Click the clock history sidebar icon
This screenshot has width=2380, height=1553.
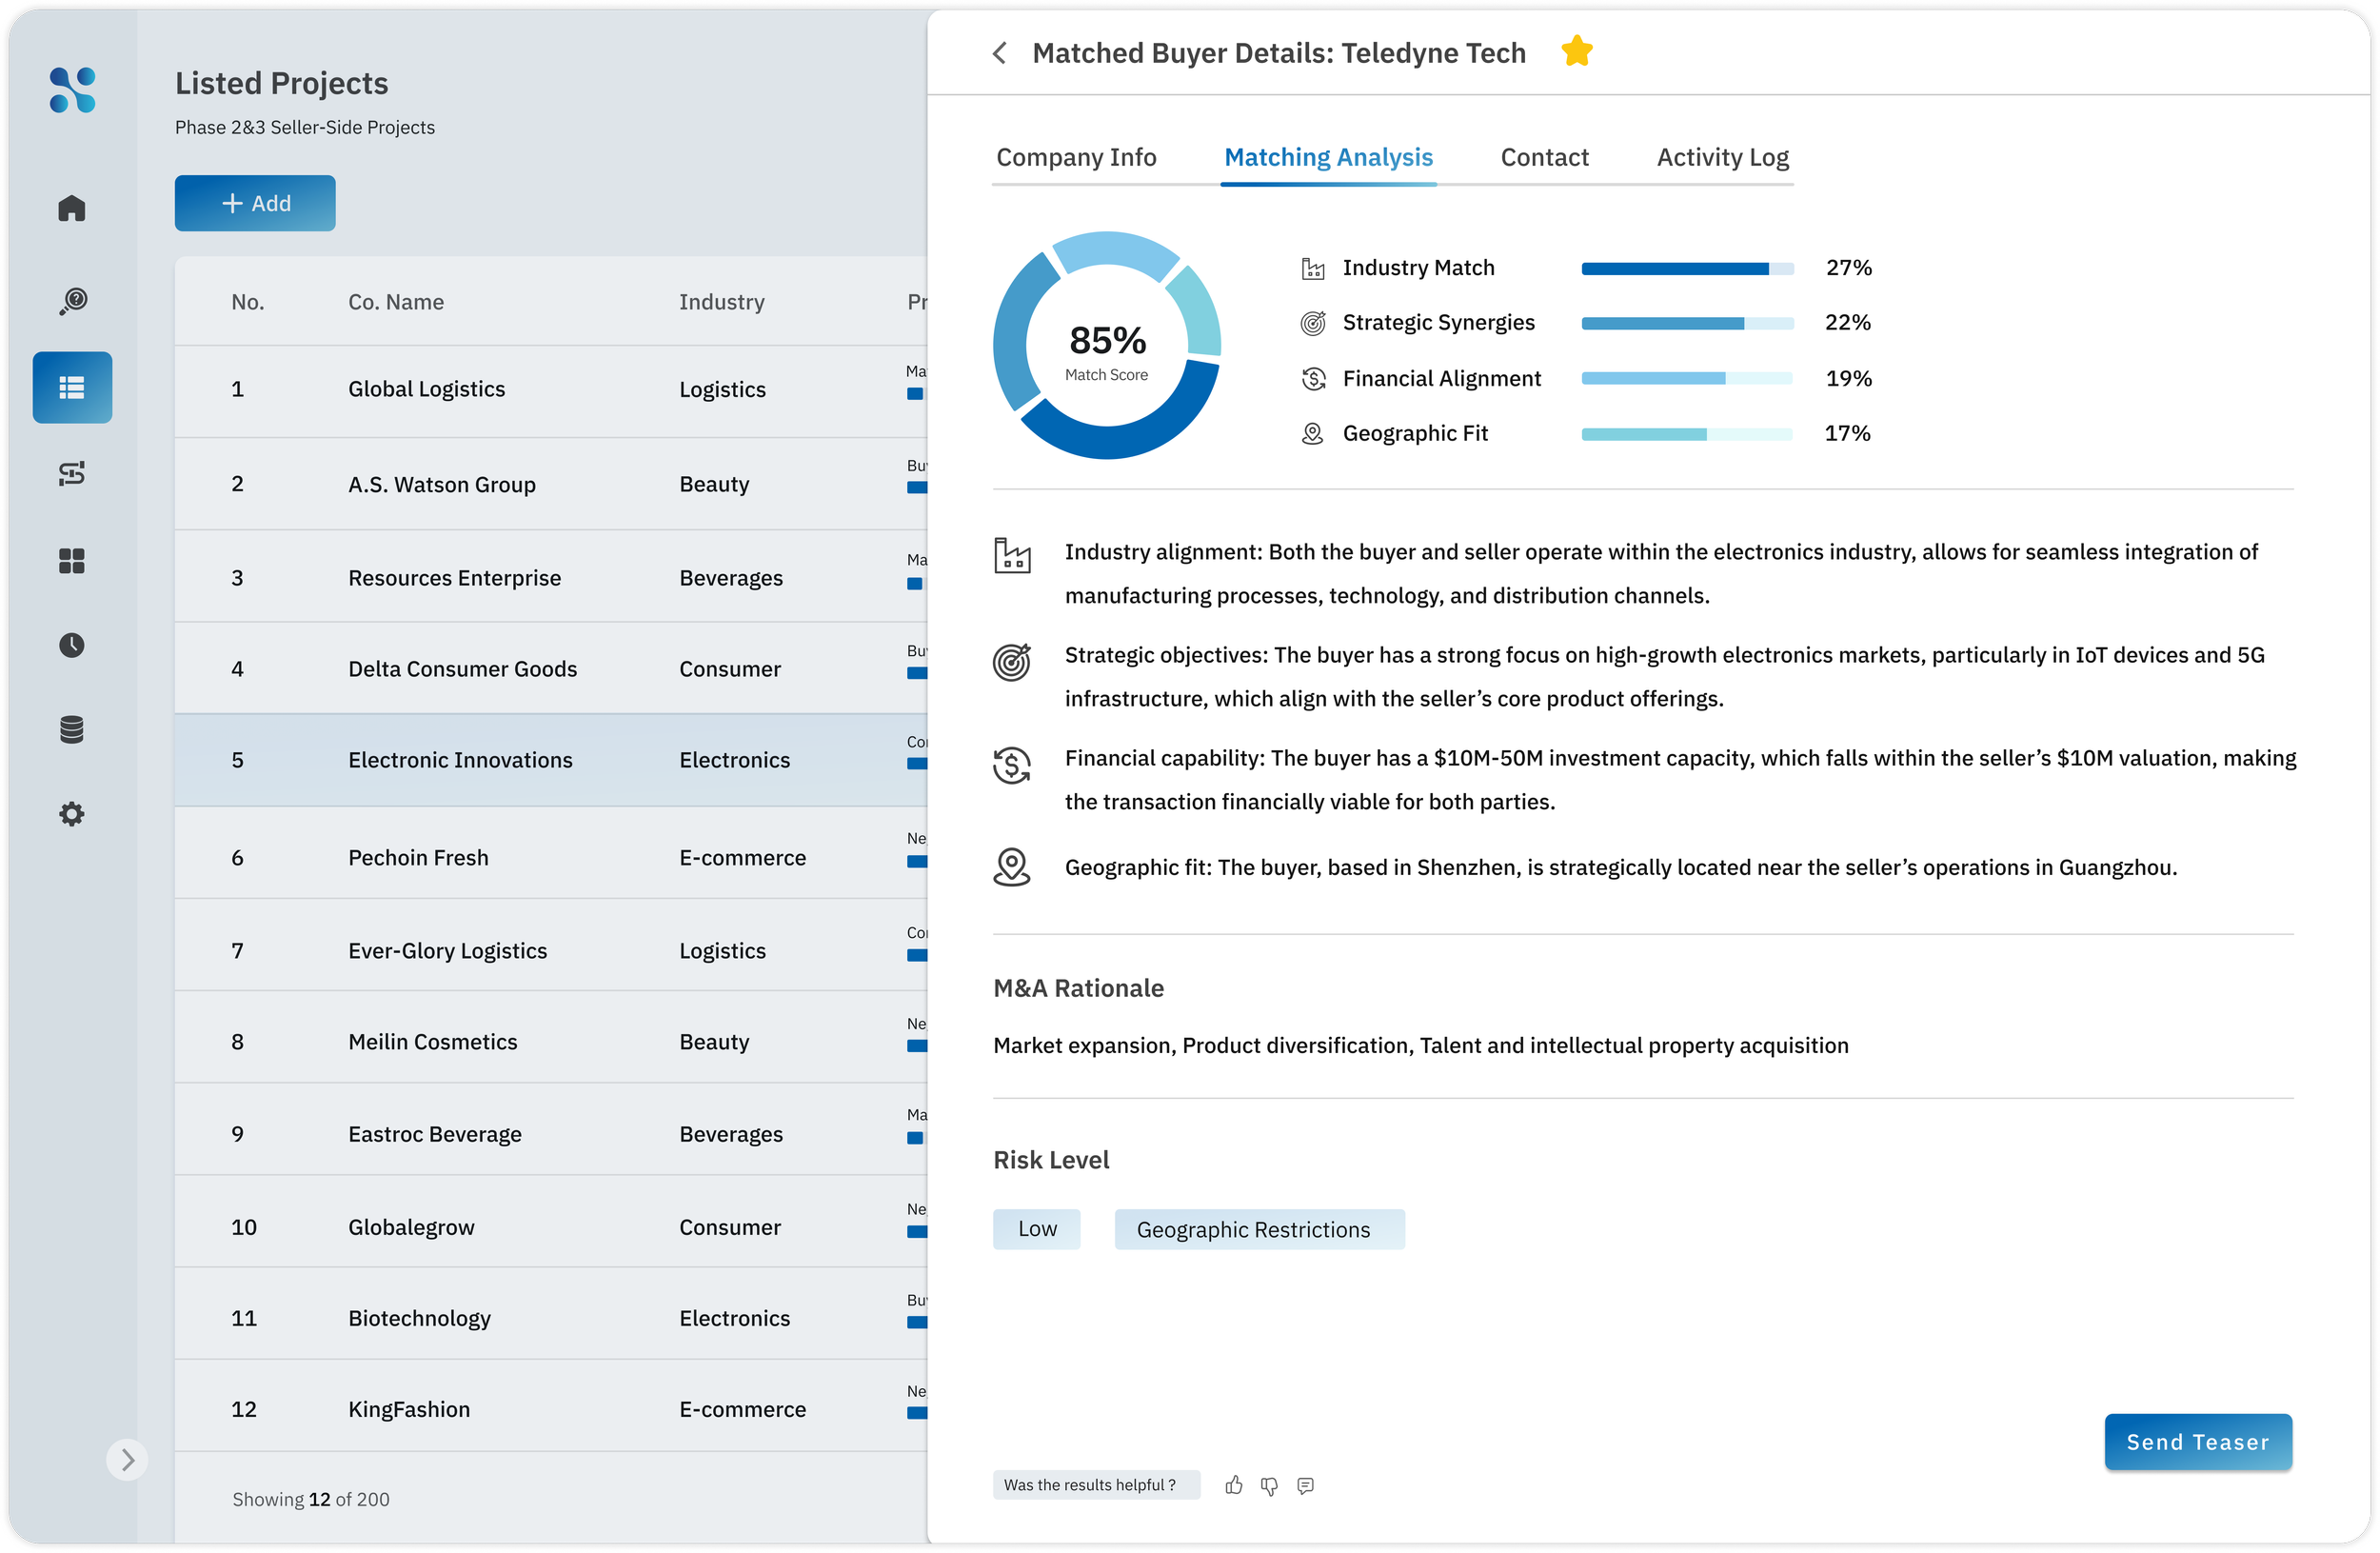click(x=72, y=645)
